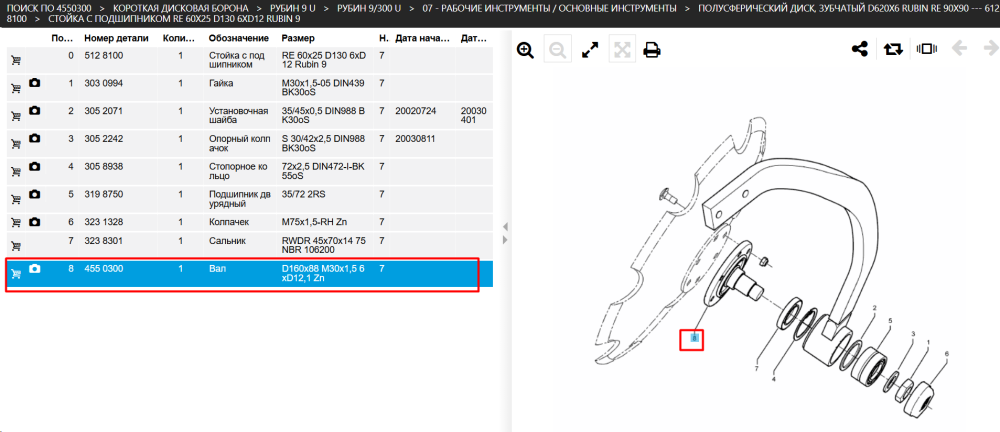The image size is (1000, 432).
Task: Open the РУБИН 9 U breadcrumb
Action: (293, 8)
